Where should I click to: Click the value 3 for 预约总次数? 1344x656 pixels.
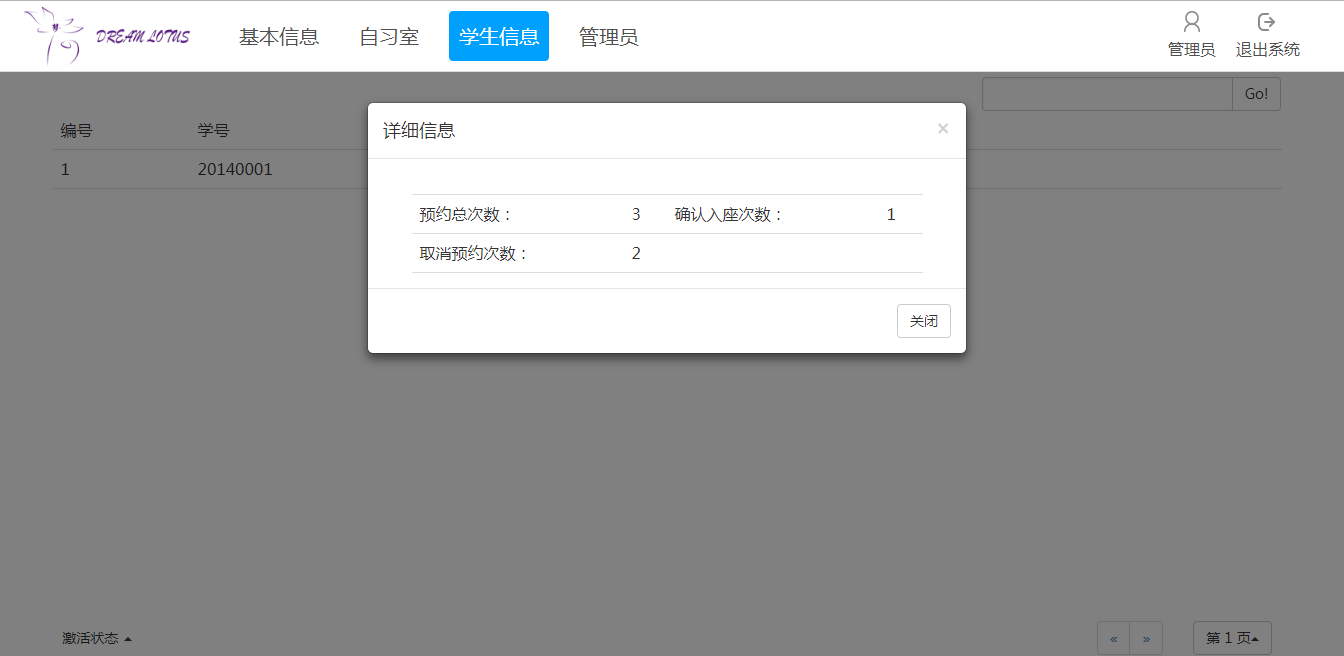point(636,214)
